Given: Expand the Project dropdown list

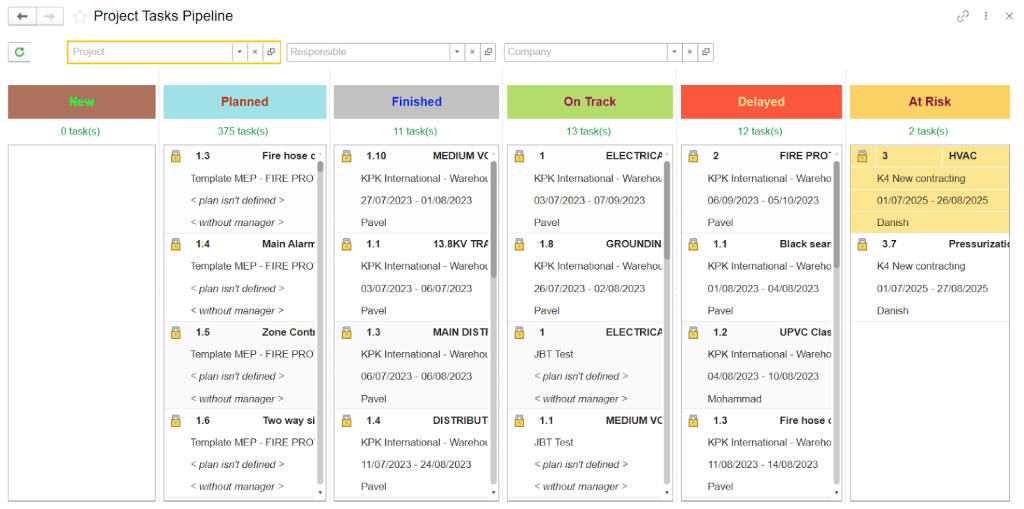Looking at the screenshot, I should coord(239,52).
